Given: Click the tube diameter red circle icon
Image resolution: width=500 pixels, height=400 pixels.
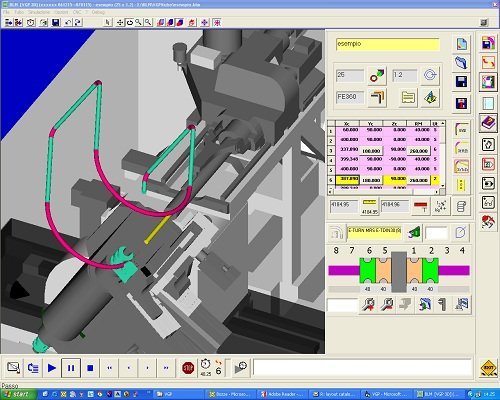Looking at the screenshot, I should [377, 76].
